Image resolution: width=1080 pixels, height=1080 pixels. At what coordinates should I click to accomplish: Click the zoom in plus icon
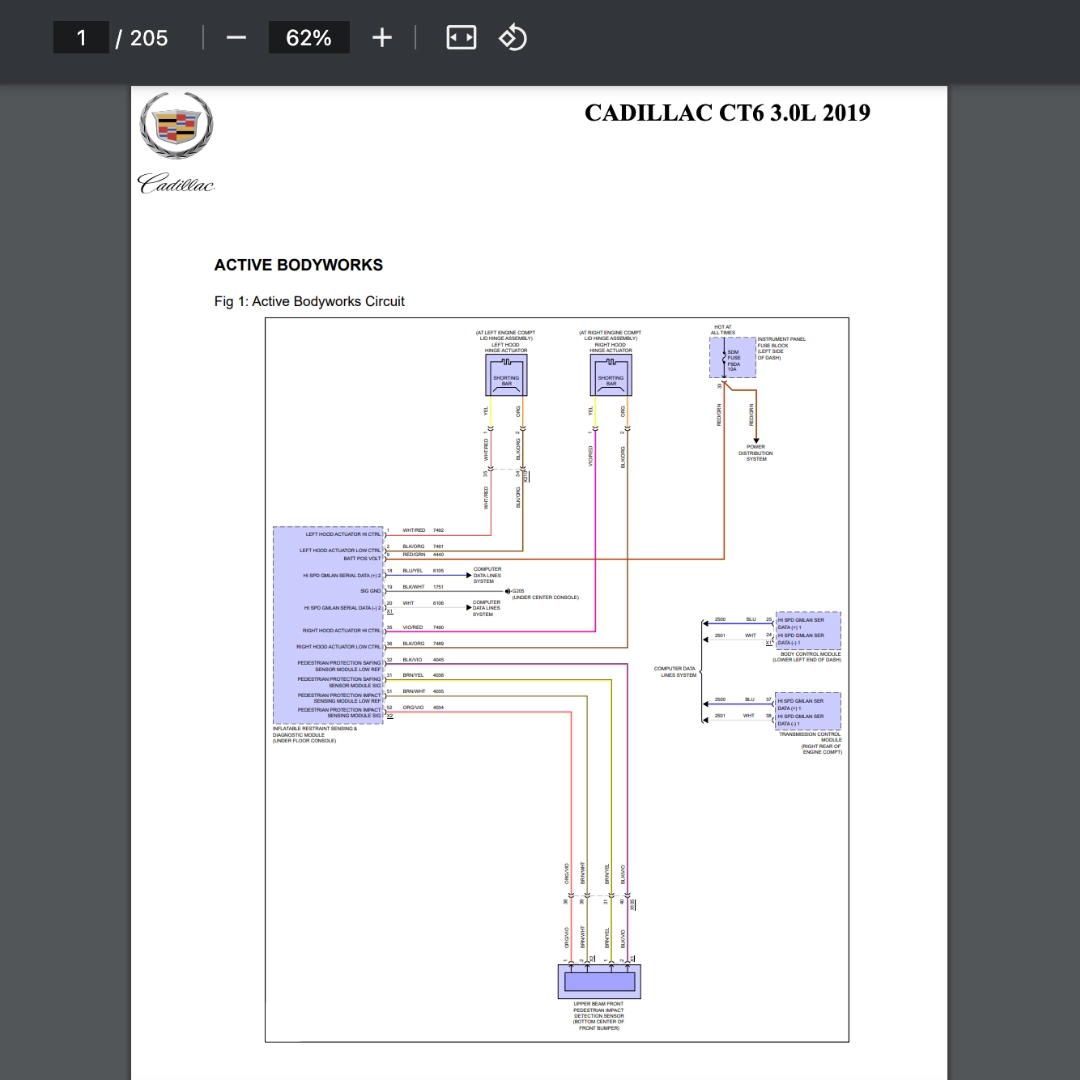coord(382,37)
